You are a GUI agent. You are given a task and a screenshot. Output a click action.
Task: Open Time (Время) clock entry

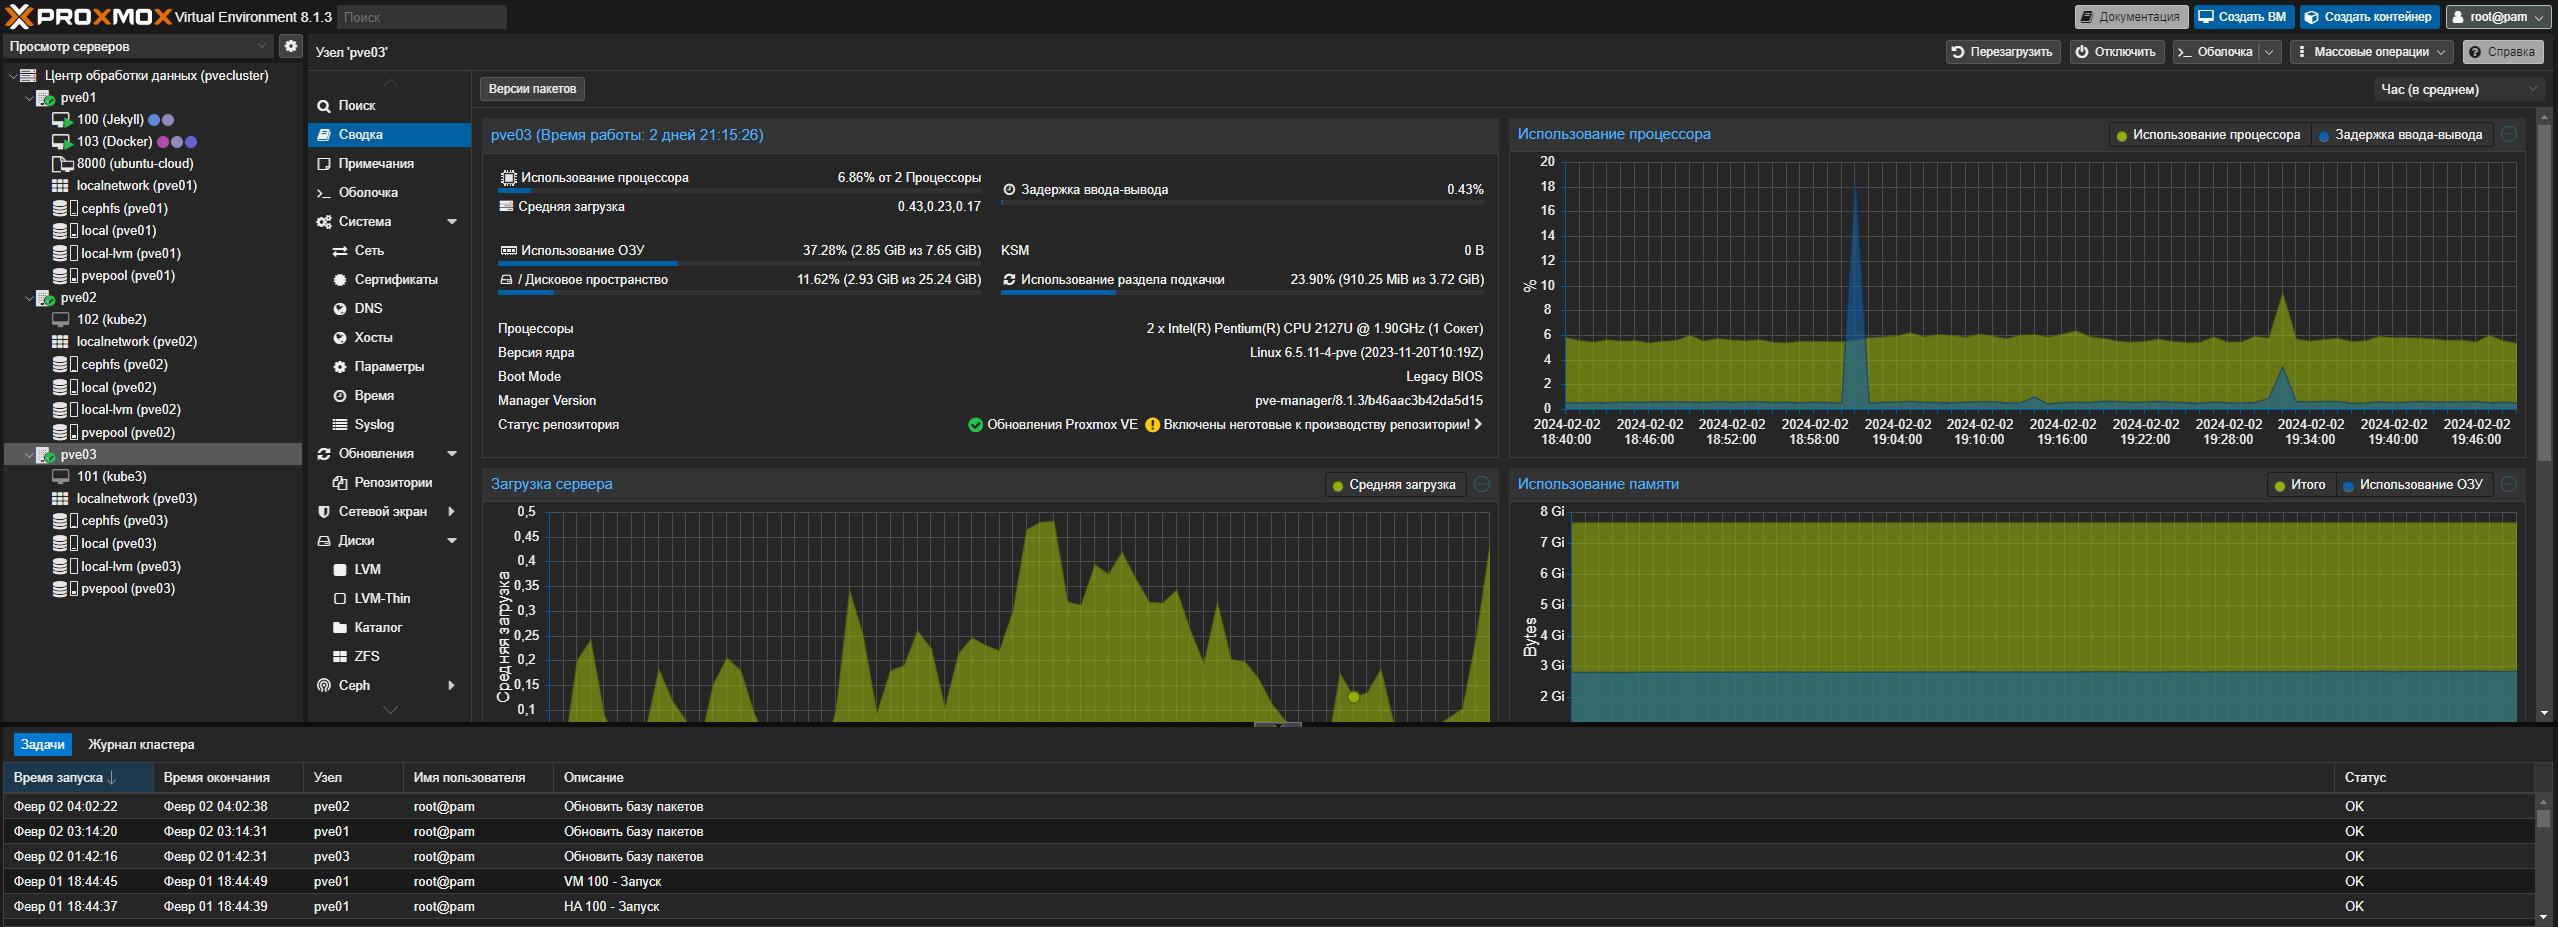point(389,396)
